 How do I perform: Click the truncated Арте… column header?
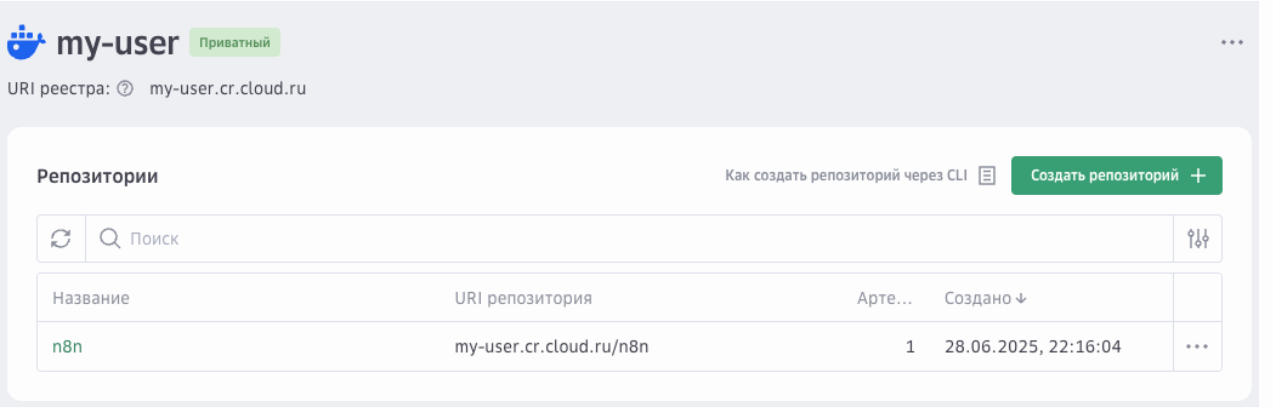coord(885,298)
